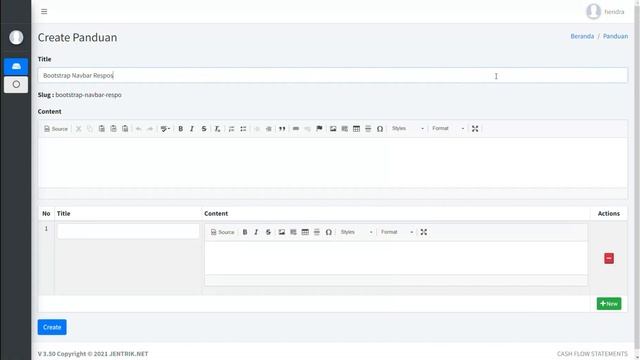Open Format dropdown in main editor
640x360 pixels.
tap(448, 129)
